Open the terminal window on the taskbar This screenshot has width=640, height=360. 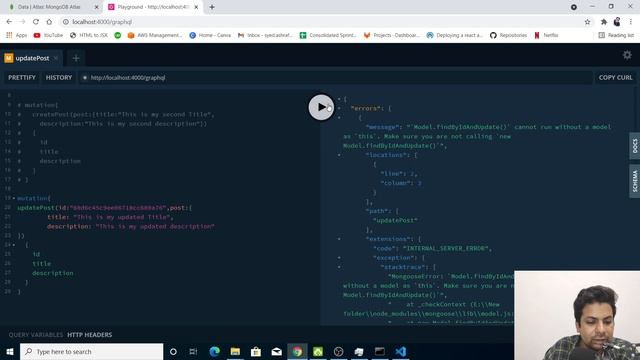[x=380, y=351]
